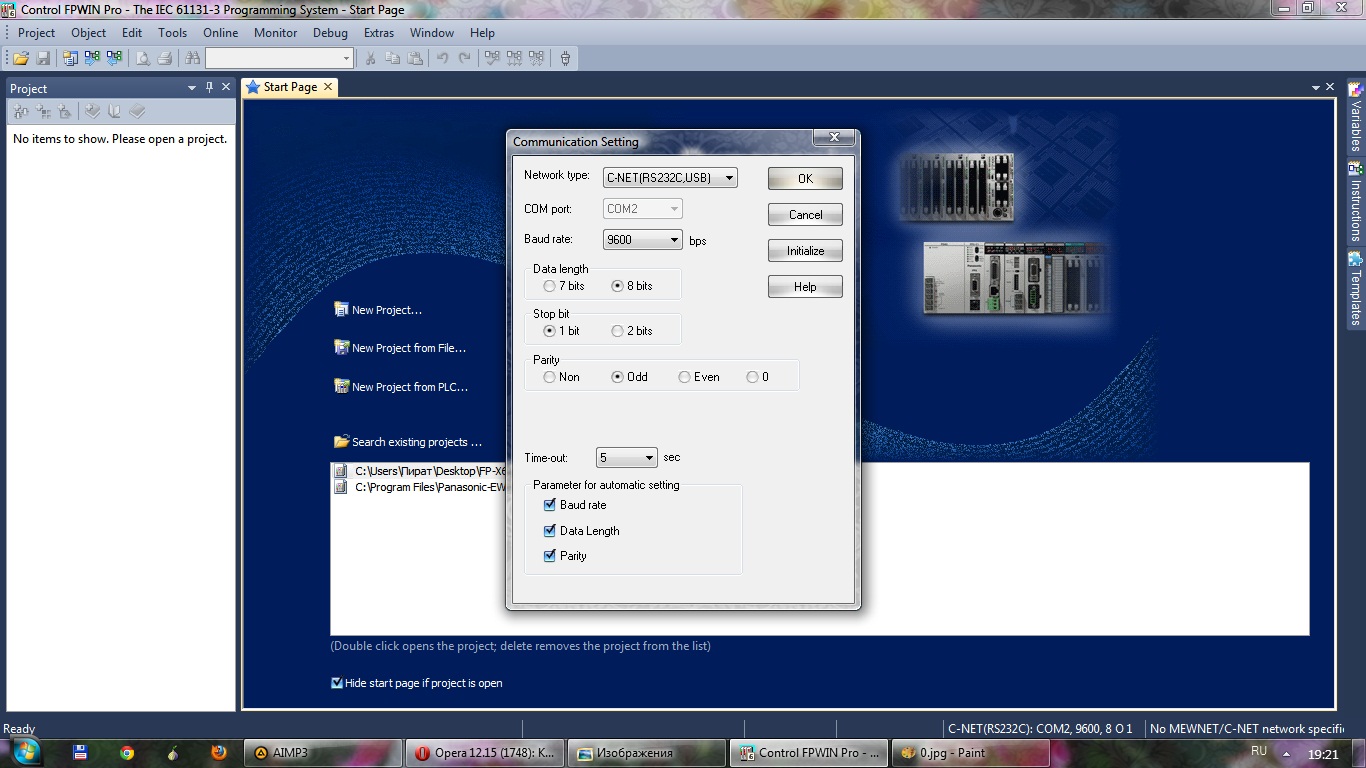Open the Online menu
1366x768 pixels.
(x=220, y=33)
